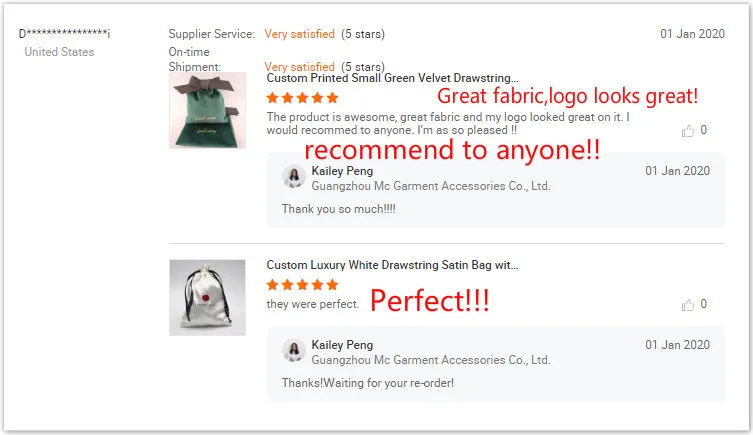
Task: Select Kailey Peng name in first reply
Action: click(x=342, y=171)
